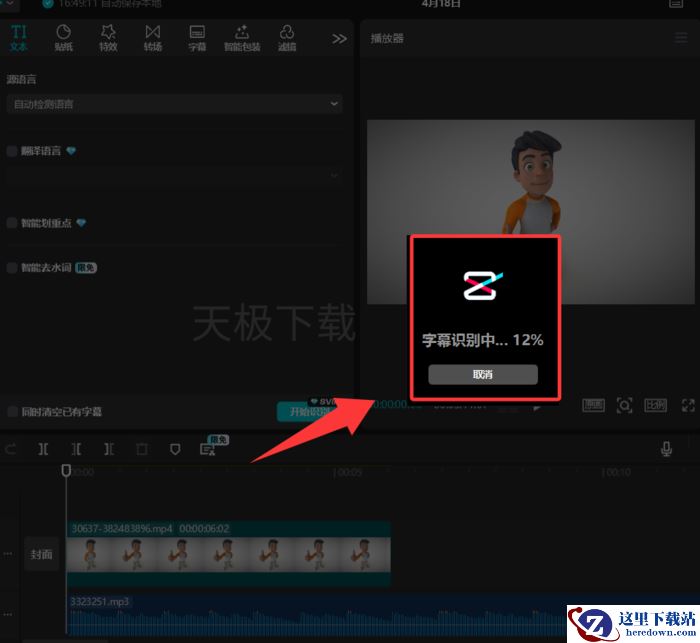
Task: Click the delete-left trim tool
Action: coord(76,449)
